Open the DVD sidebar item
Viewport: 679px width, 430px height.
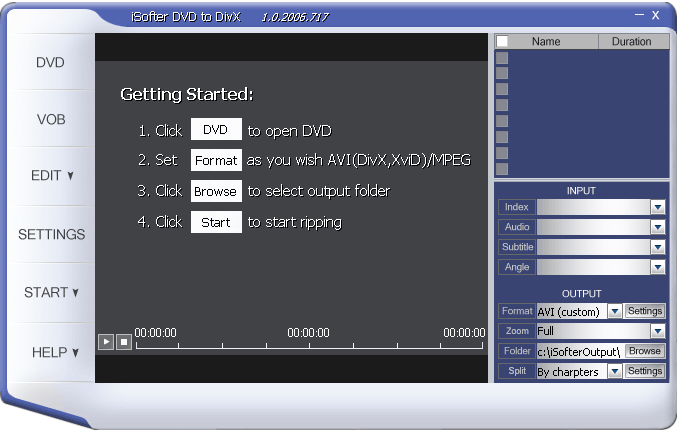(x=50, y=62)
